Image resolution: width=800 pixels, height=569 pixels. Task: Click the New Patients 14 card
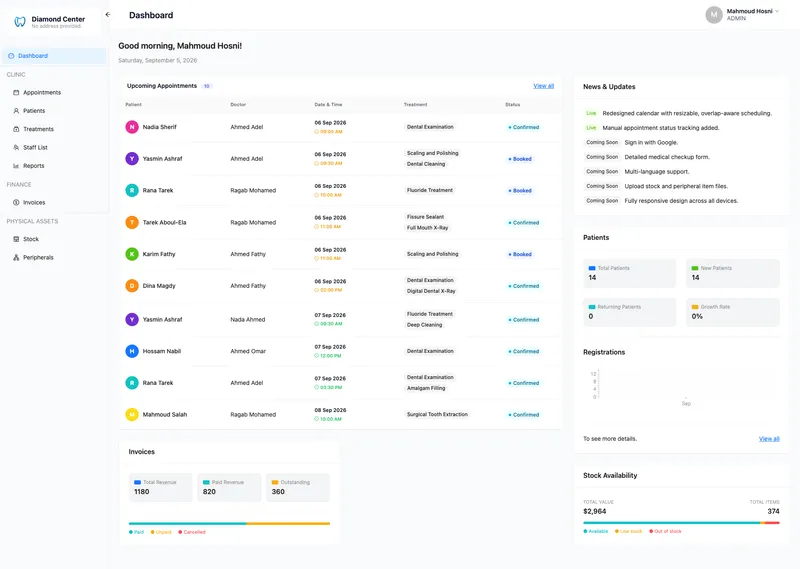click(733, 273)
